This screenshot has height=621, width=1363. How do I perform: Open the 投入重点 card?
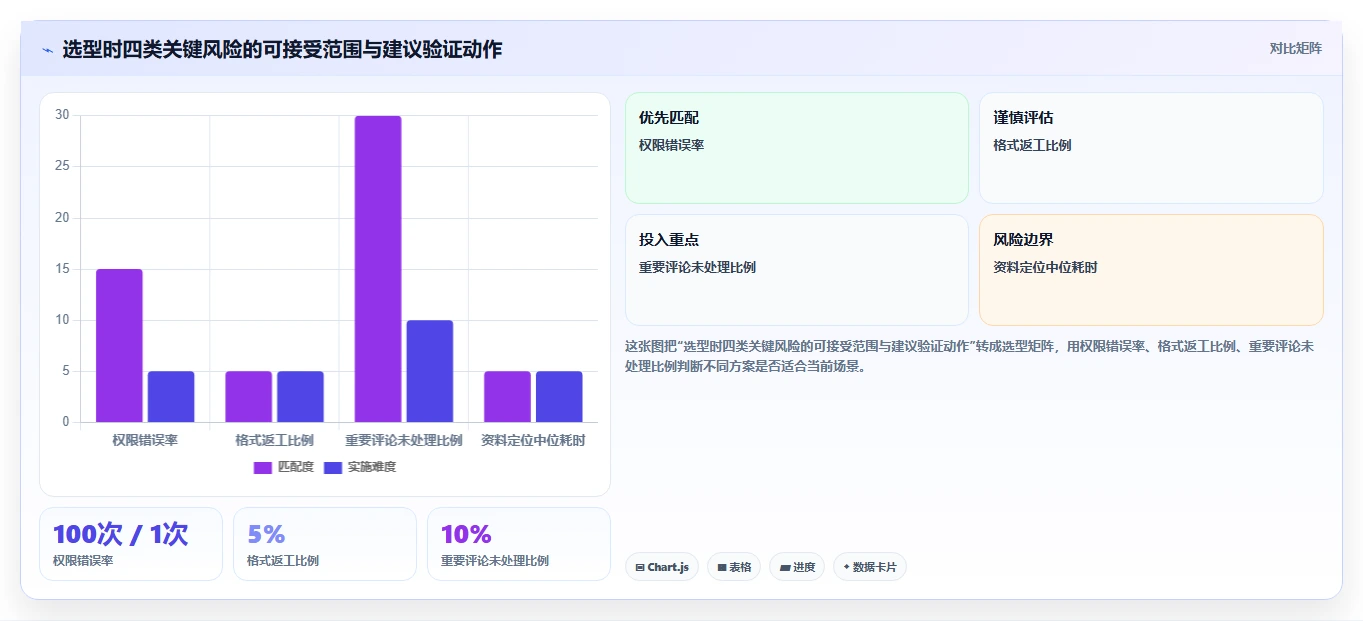point(797,270)
